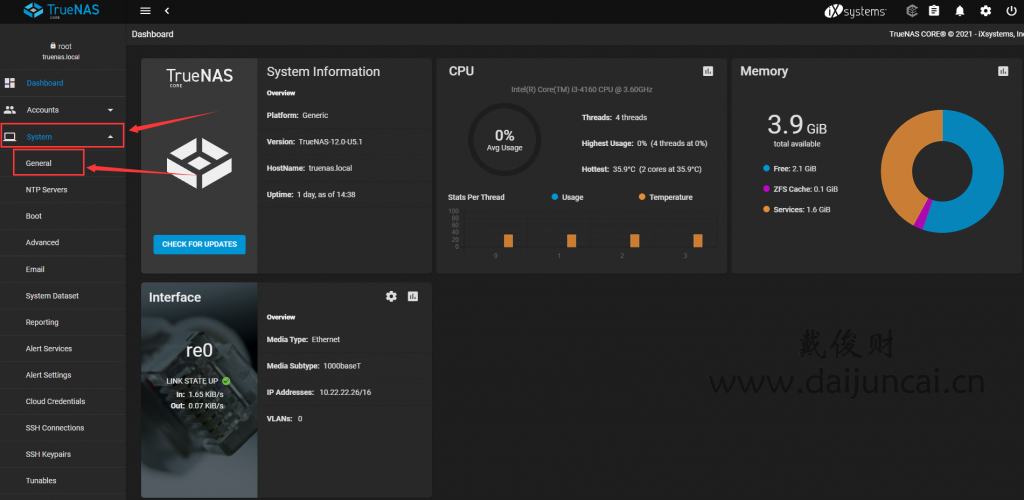
Task: Open the alerts bell icon
Action: coord(960,11)
